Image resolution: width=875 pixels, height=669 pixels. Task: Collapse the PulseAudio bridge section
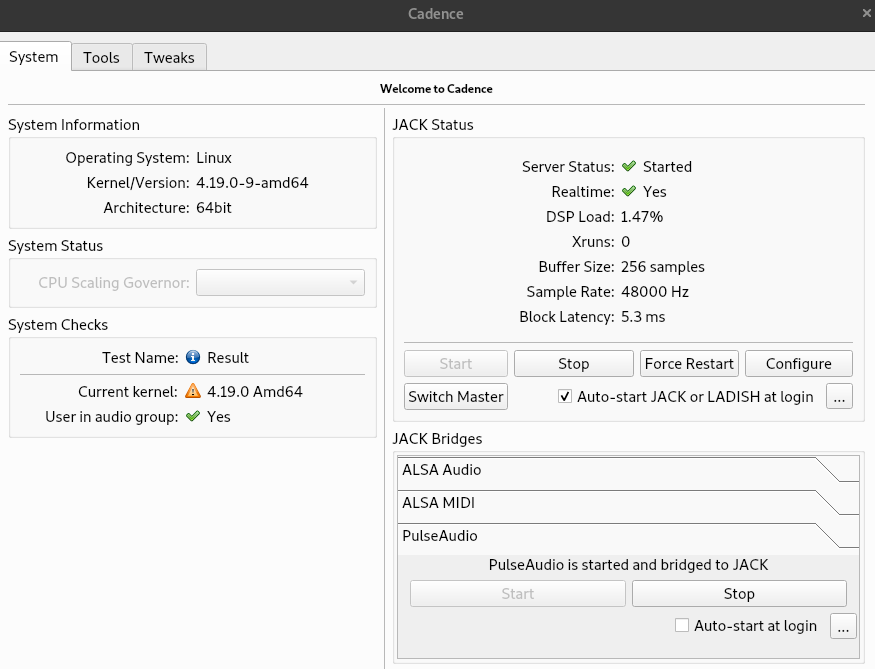click(628, 536)
